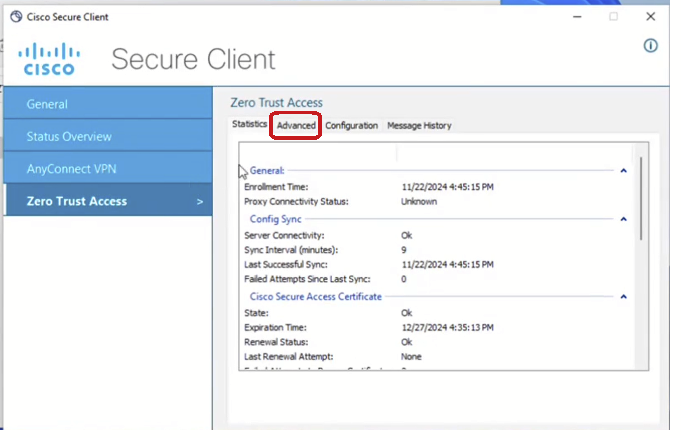This screenshot has width=681, height=438.
Task: Click the statistics panel vertical scrollbar
Action: point(641,199)
